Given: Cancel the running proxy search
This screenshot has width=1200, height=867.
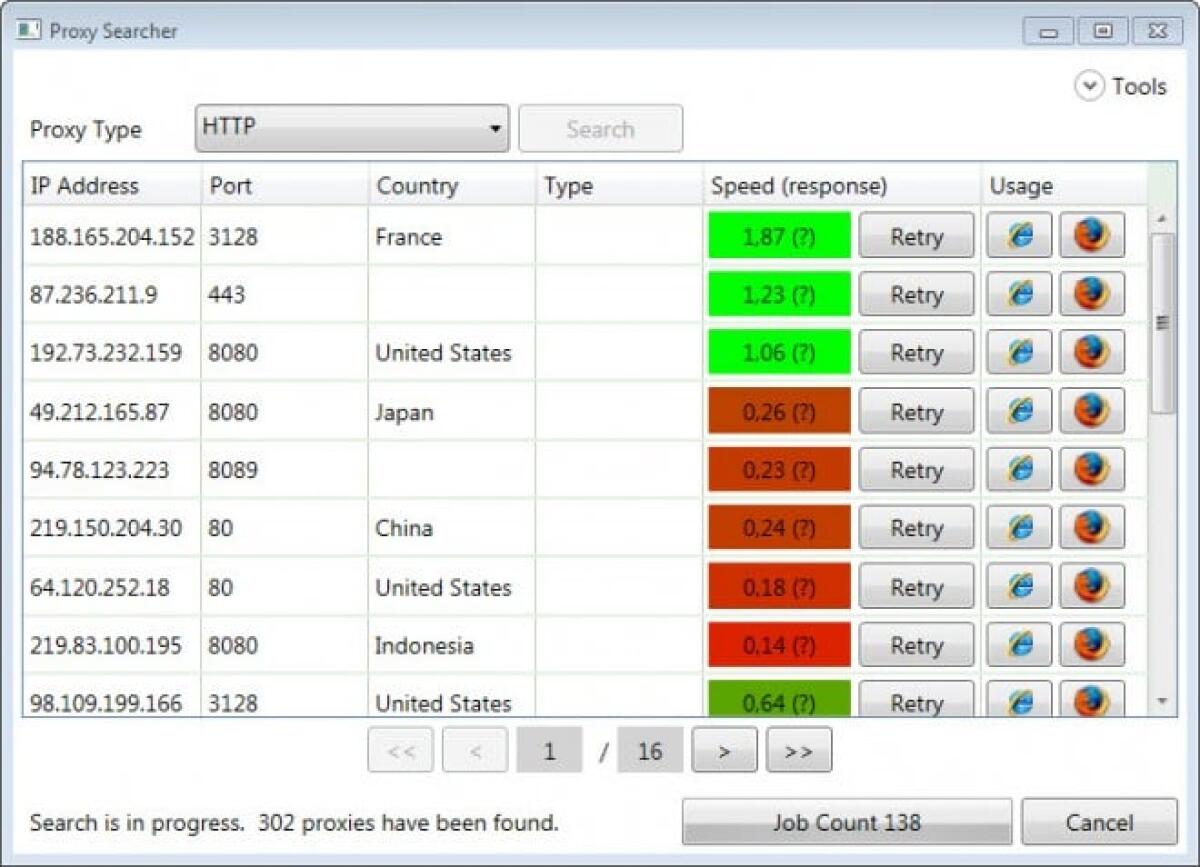Looking at the screenshot, I should point(1098,822).
